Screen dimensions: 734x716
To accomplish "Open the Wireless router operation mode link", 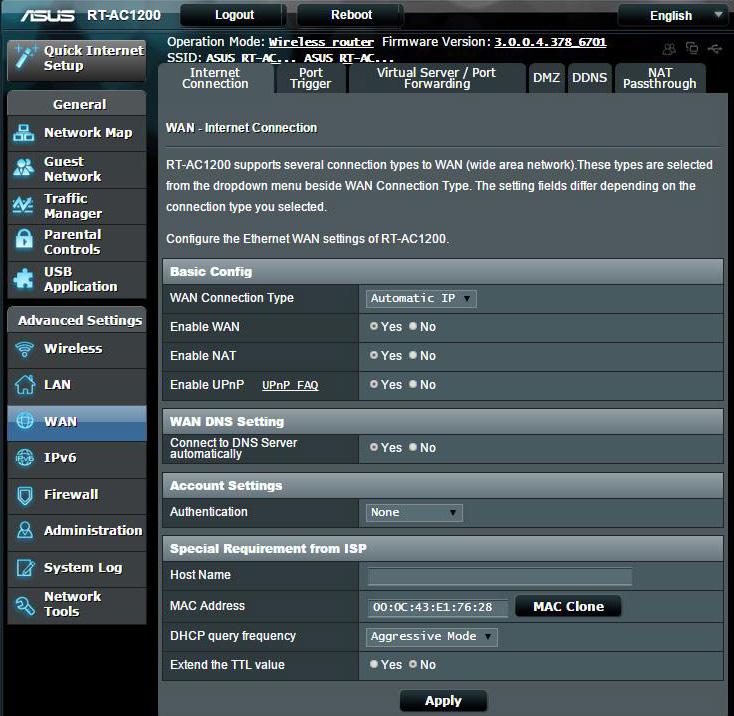I will pyautogui.click(x=321, y=42).
